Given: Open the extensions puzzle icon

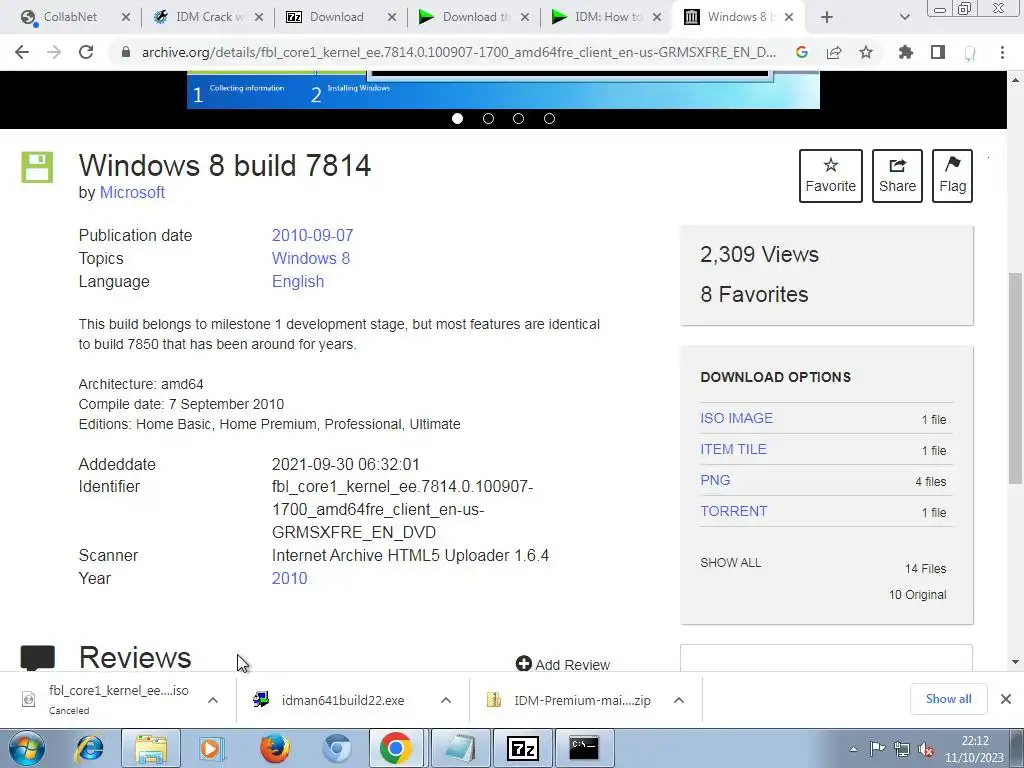Looking at the screenshot, I should pos(906,52).
